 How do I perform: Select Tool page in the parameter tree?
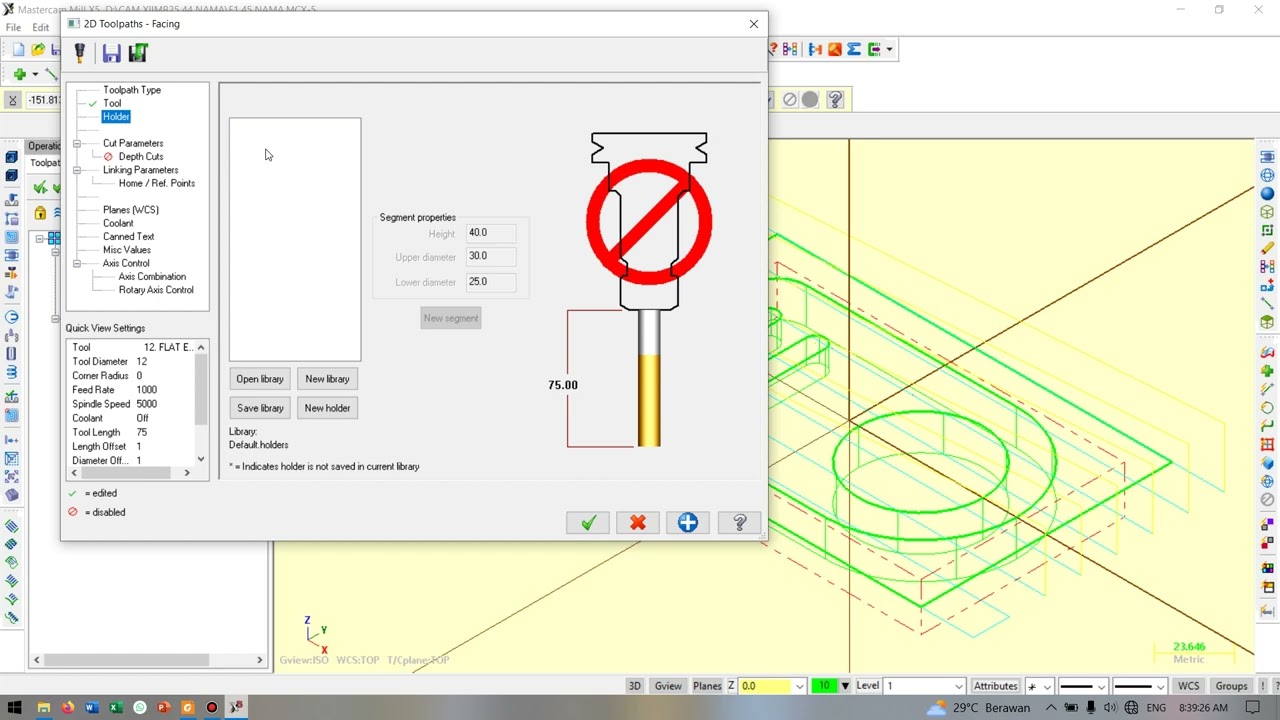tap(112, 103)
